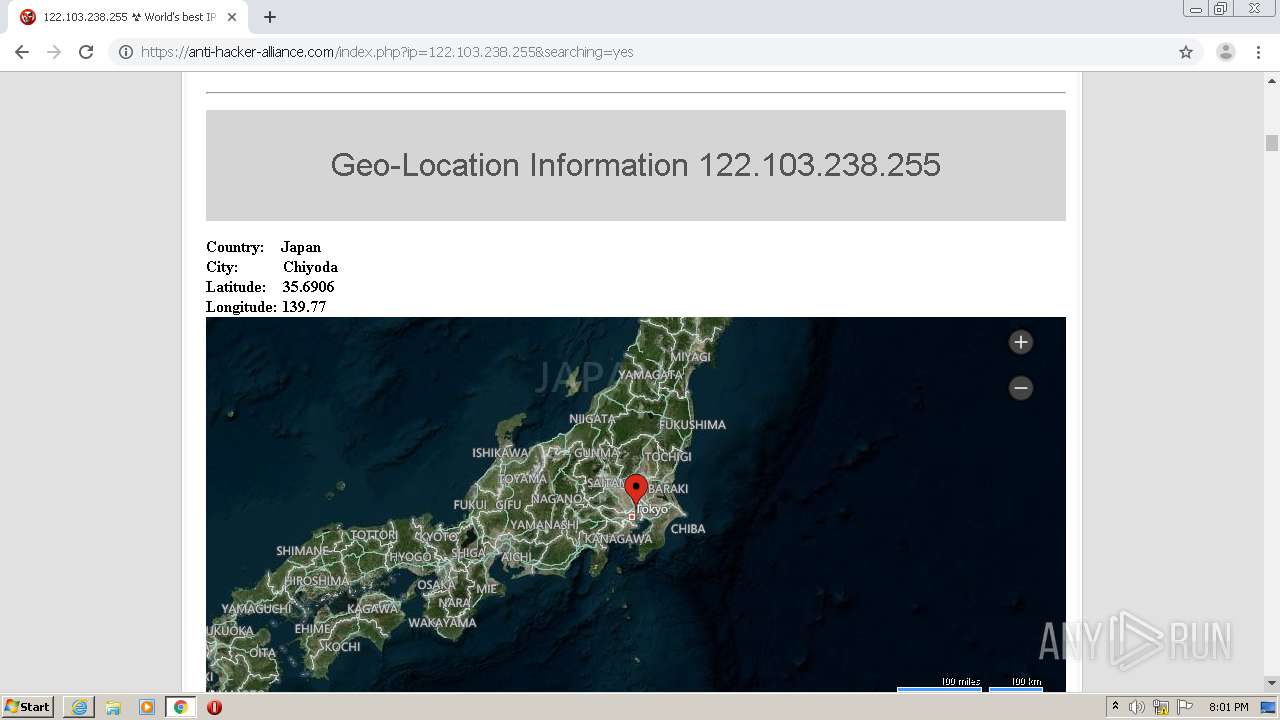
Task: Click the Kagawa label on the map
Action: 372,609
